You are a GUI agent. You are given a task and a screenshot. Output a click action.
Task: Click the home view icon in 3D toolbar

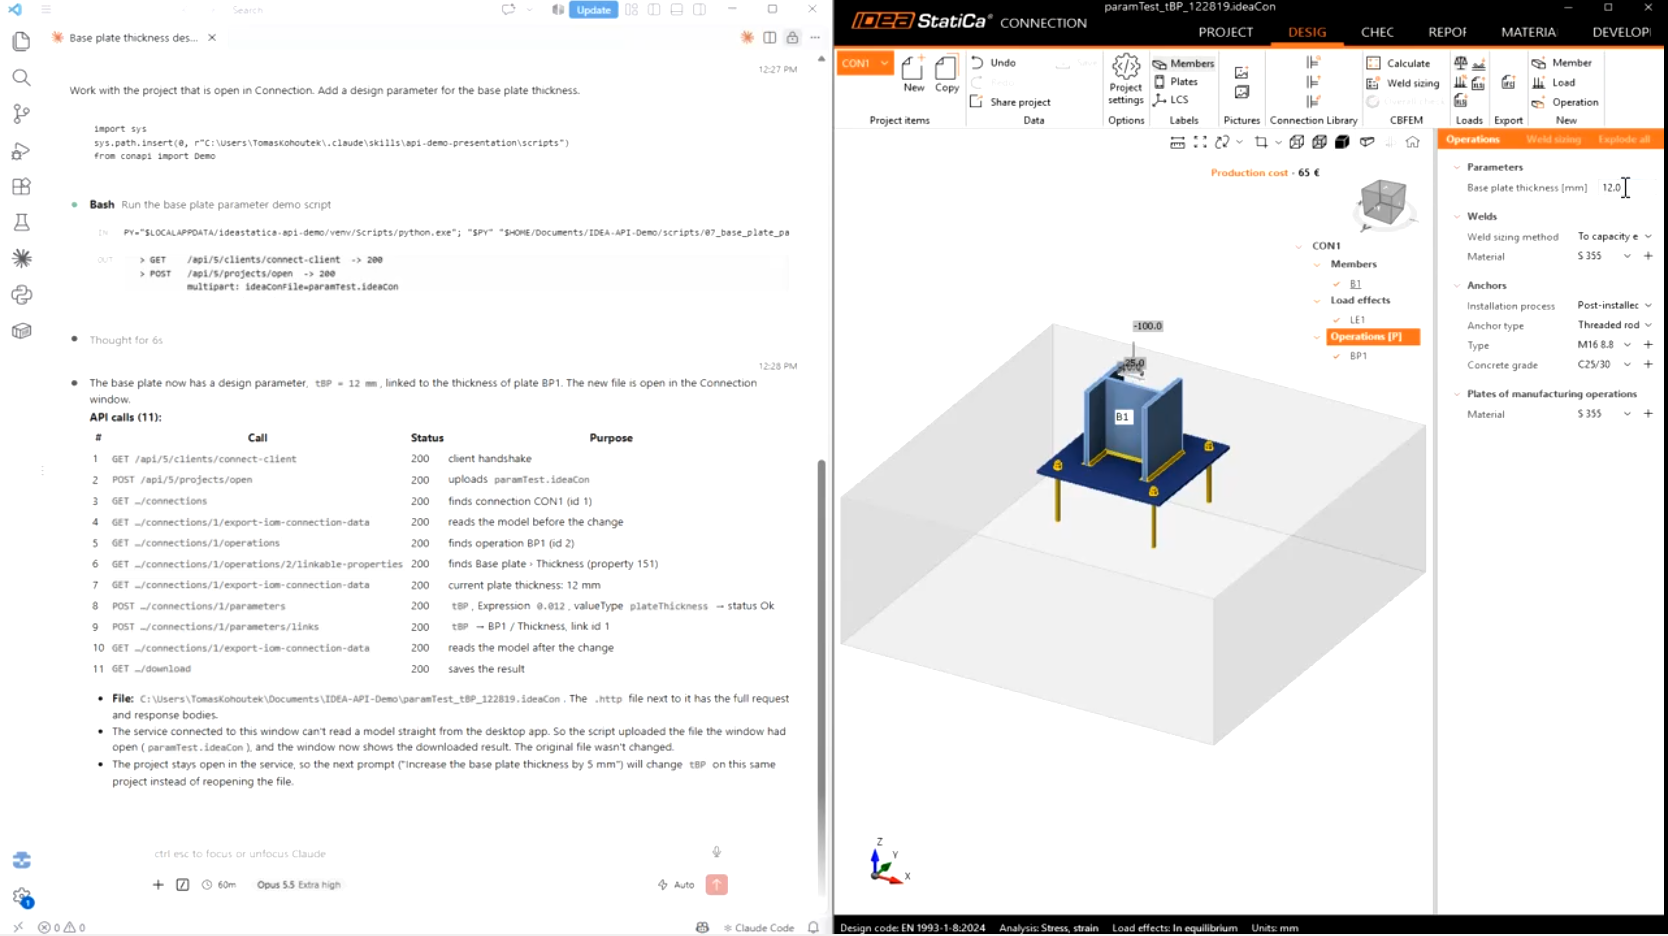[x=1412, y=142]
